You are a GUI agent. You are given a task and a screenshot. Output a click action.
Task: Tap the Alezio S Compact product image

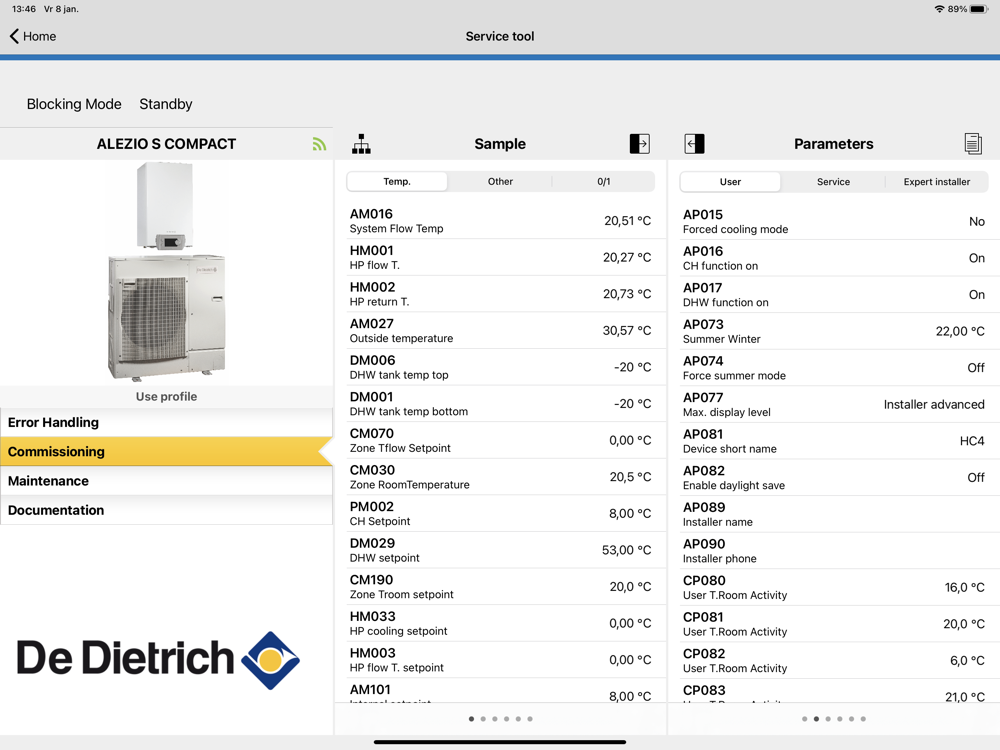pyautogui.click(x=166, y=271)
